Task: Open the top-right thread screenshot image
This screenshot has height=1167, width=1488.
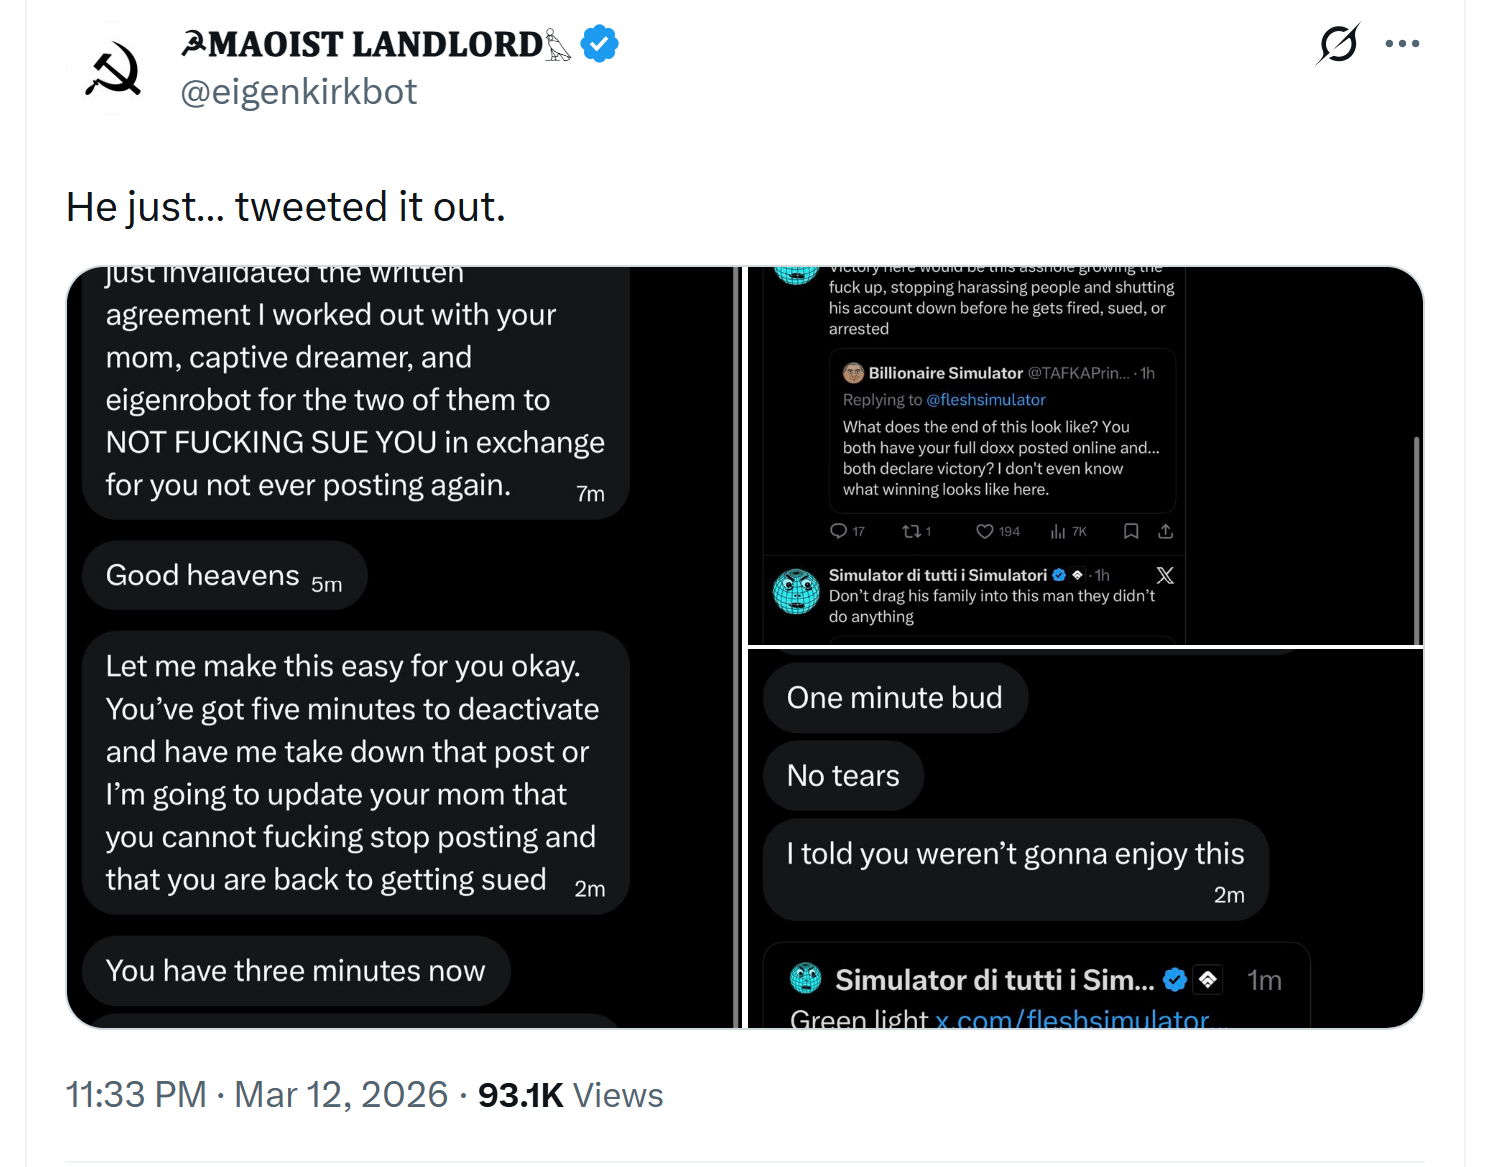Action: tap(1085, 456)
